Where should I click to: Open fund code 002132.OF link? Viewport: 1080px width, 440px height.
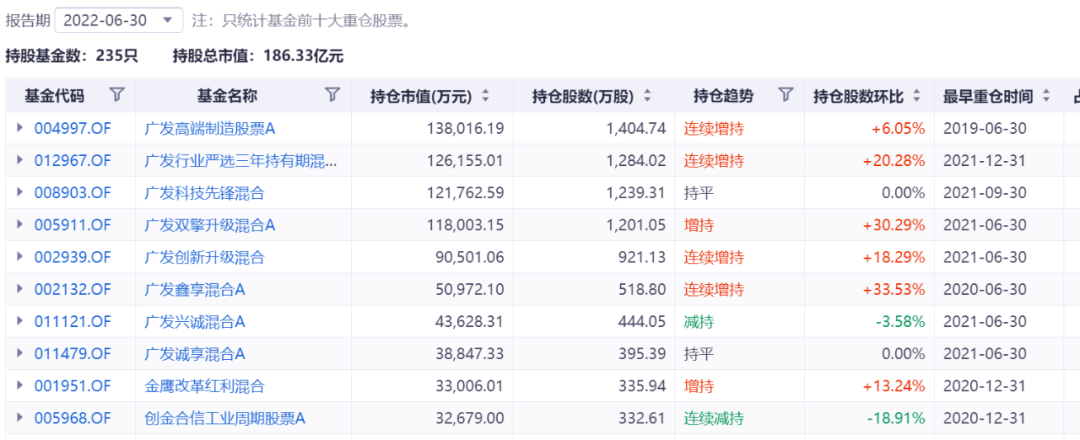coord(72,290)
